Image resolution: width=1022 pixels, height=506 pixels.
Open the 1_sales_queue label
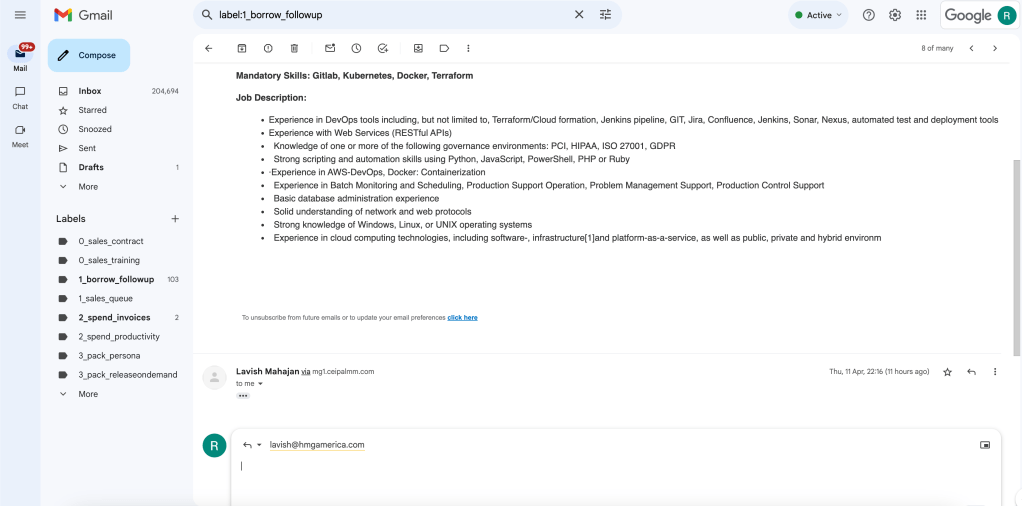[x=105, y=299]
